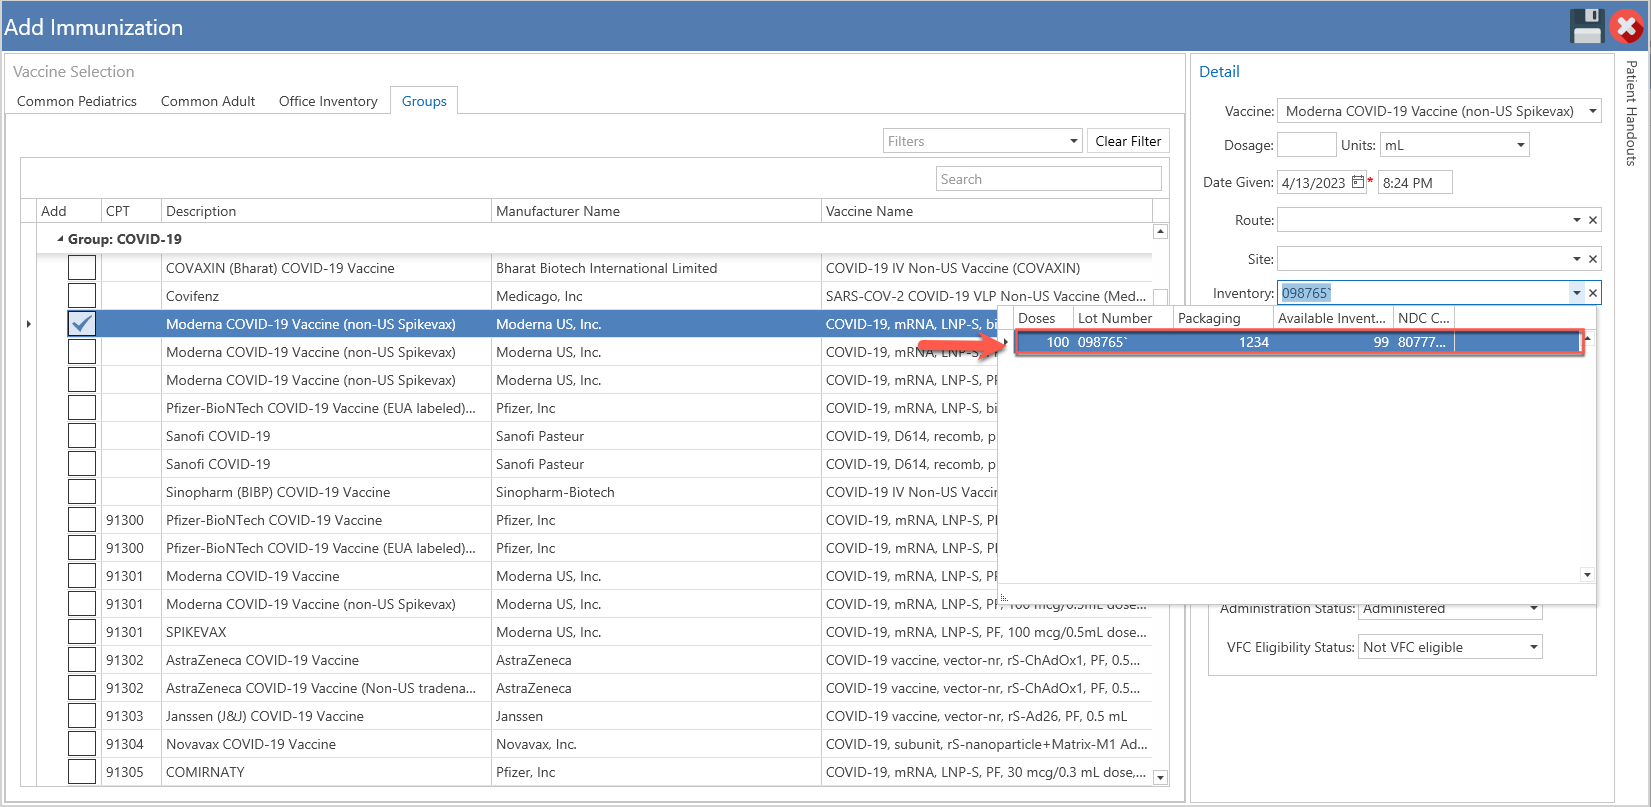The height and width of the screenshot is (807, 1651).
Task: Click the Janssen manufacturer cell
Action: pos(656,716)
